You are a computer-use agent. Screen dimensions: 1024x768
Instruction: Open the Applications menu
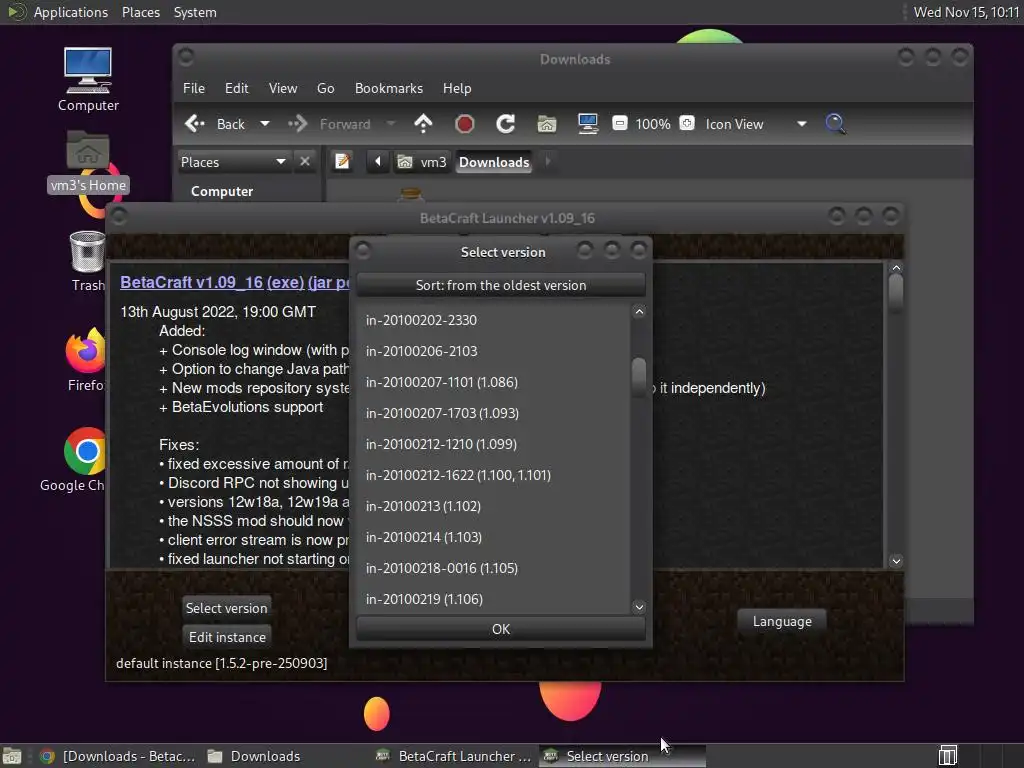57,12
